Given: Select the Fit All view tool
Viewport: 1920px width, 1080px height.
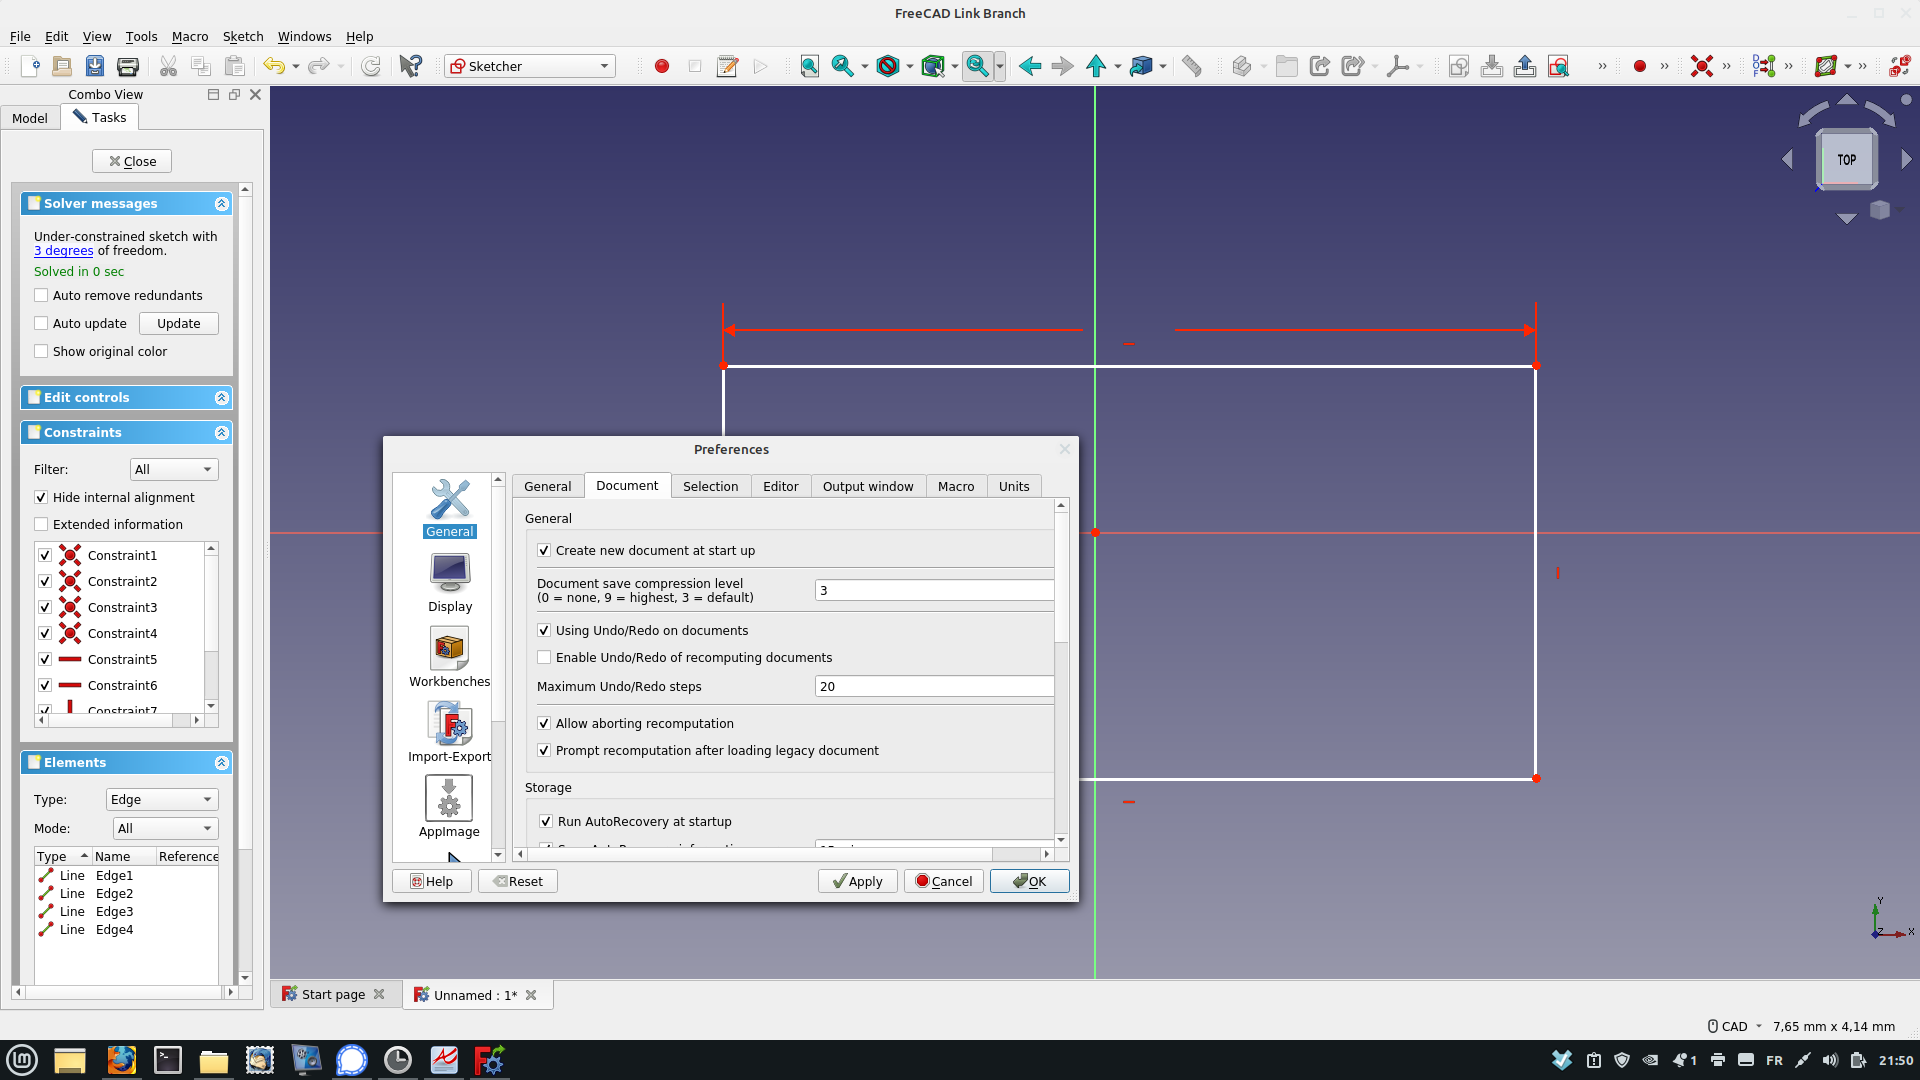Looking at the screenshot, I should pos(810,66).
